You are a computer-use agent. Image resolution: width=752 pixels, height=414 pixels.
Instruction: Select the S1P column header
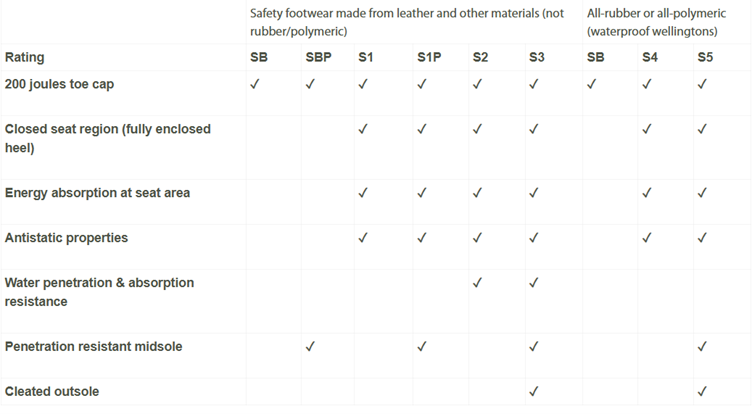pyautogui.click(x=428, y=57)
